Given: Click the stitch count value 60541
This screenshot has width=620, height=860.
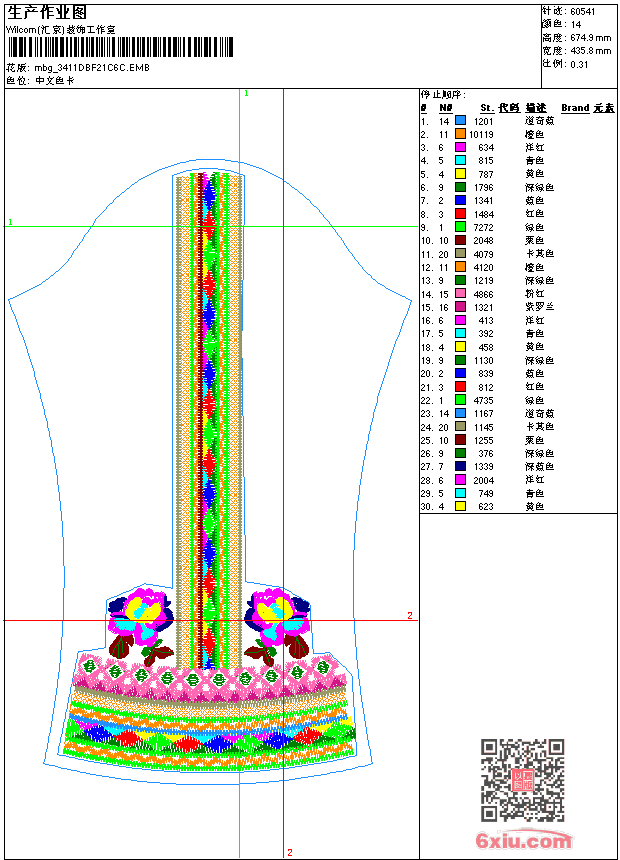Looking at the screenshot, I should (x=583, y=11).
